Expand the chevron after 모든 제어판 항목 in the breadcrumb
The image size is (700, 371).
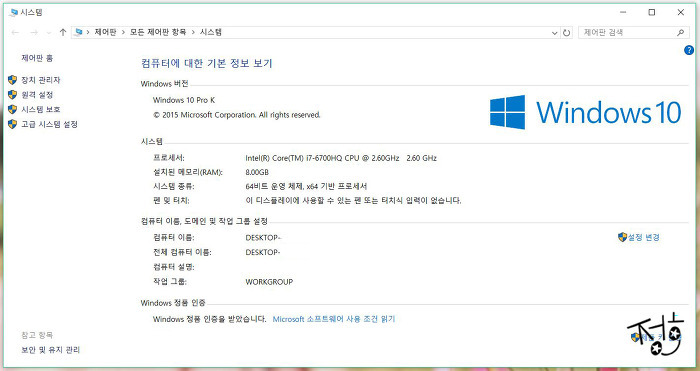pyautogui.click(x=193, y=32)
